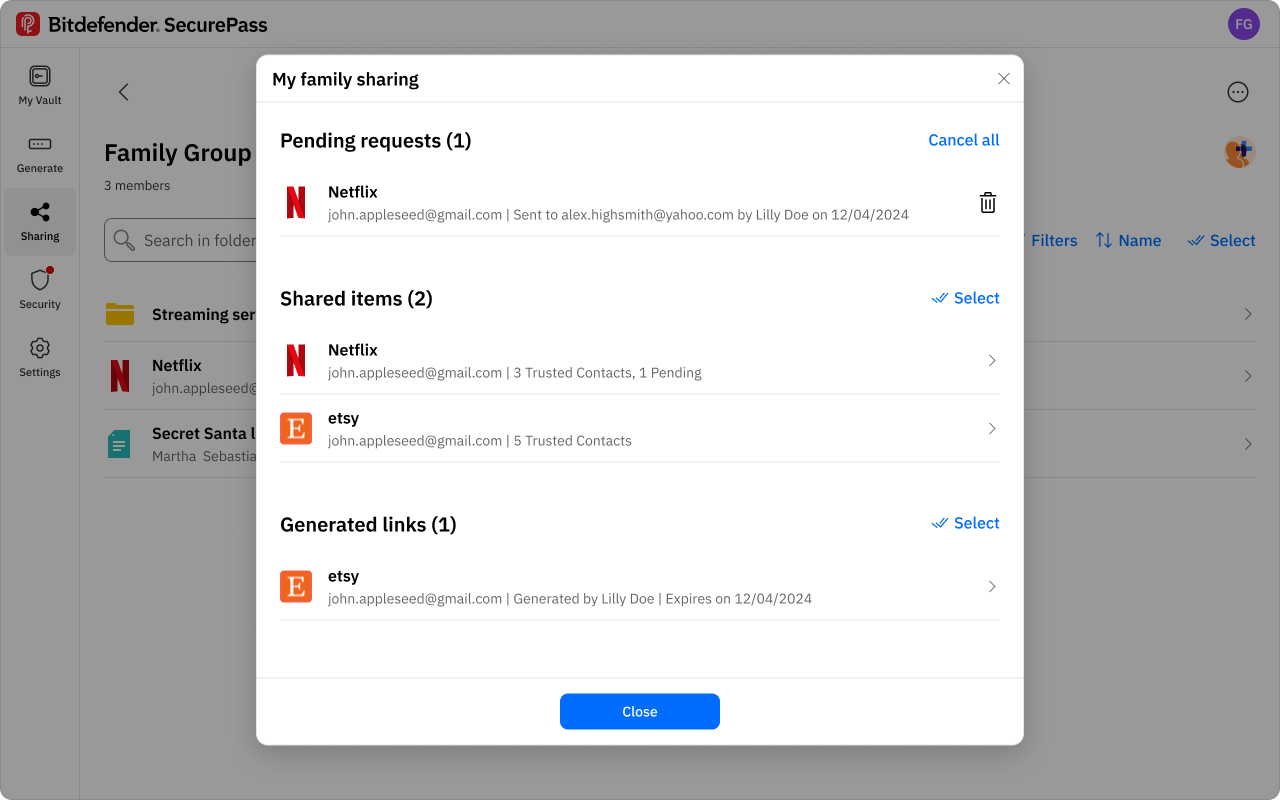The width and height of the screenshot is (1280, 800).
Task: Open background Secret Santa row chevron
Action: point(1248,444)
